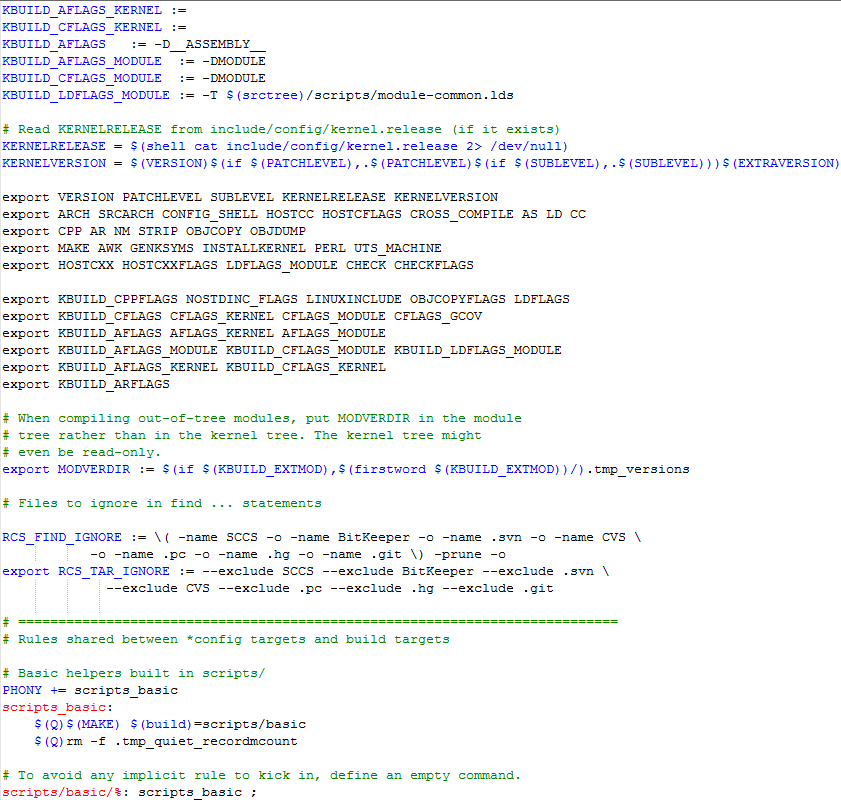This screenshot has height=800, width=841.
Task: Click the 'Read KERNELRELEASE from' comment line
Action: 281,129
